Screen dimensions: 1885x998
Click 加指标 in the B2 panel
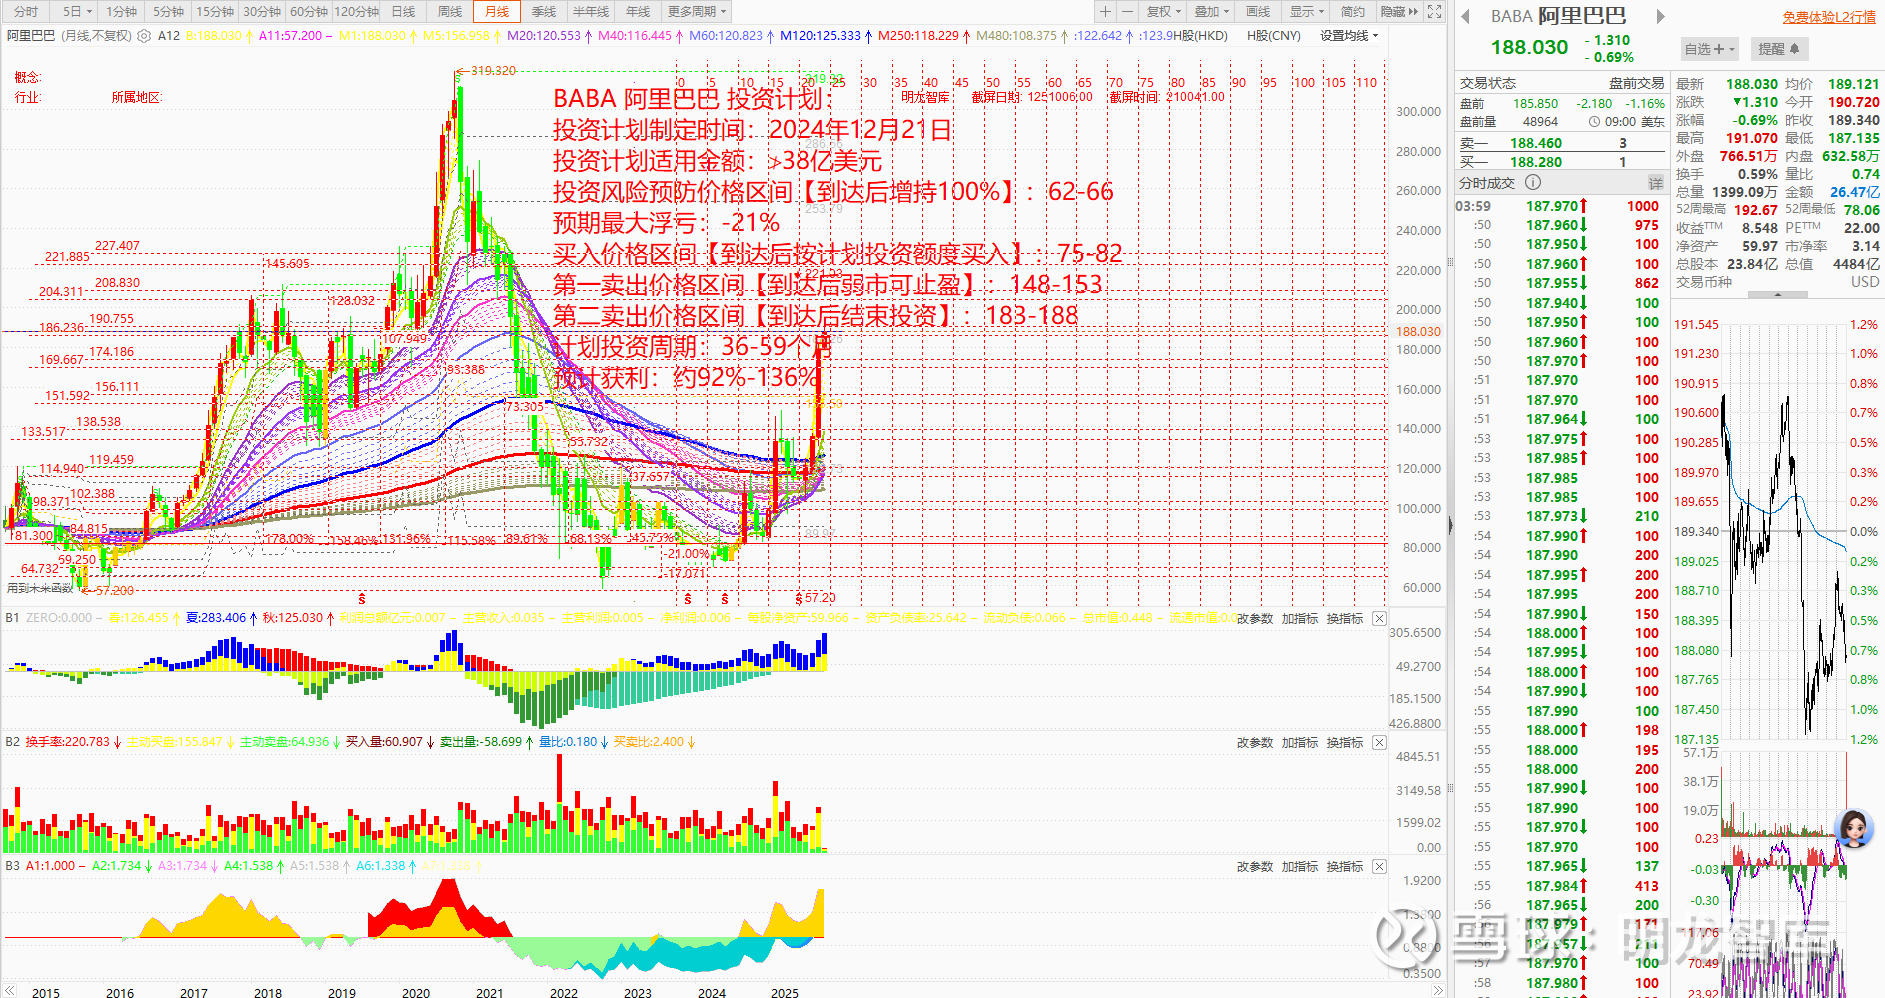pyautogui.click(x=1300, y=742)
